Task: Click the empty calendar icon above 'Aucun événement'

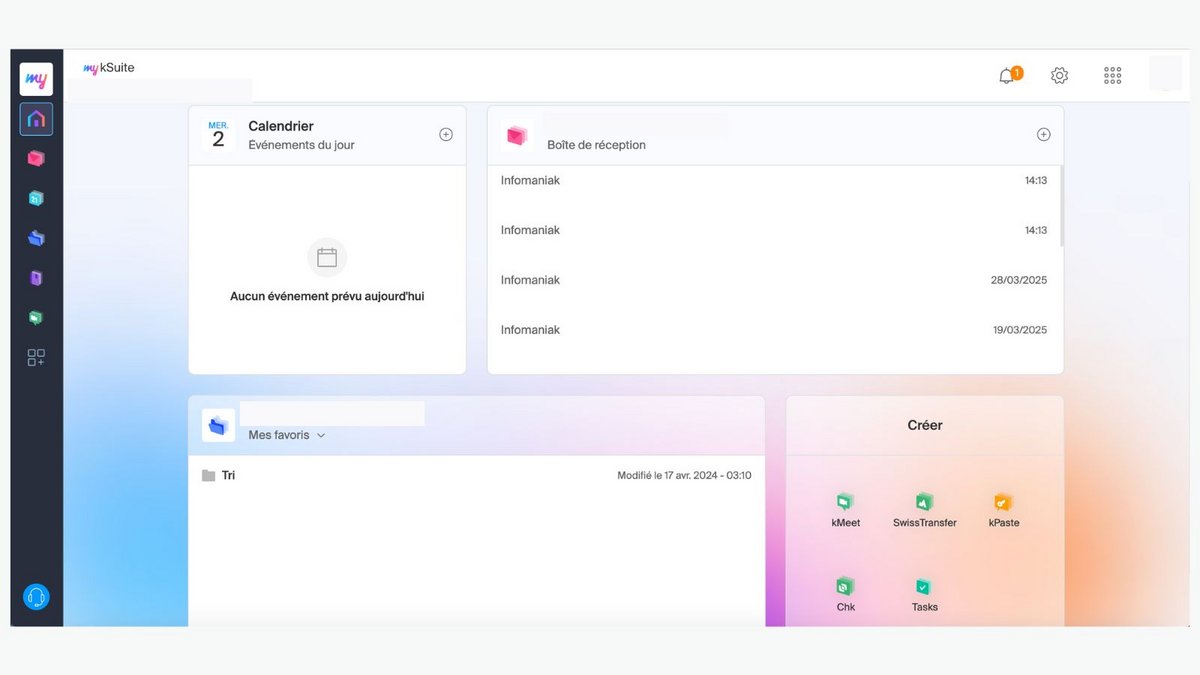Action: tap(327, 258)
